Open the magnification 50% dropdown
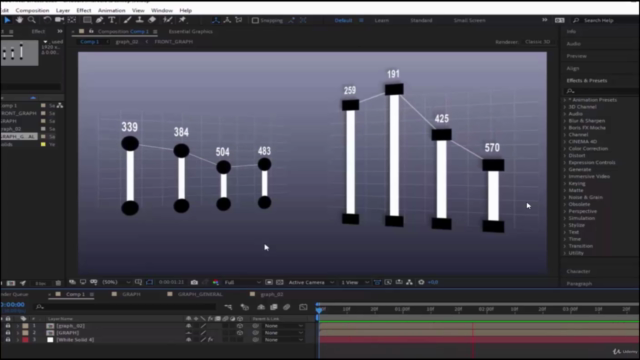The width and height of the screenshot is (640, 360). (116, 282)
